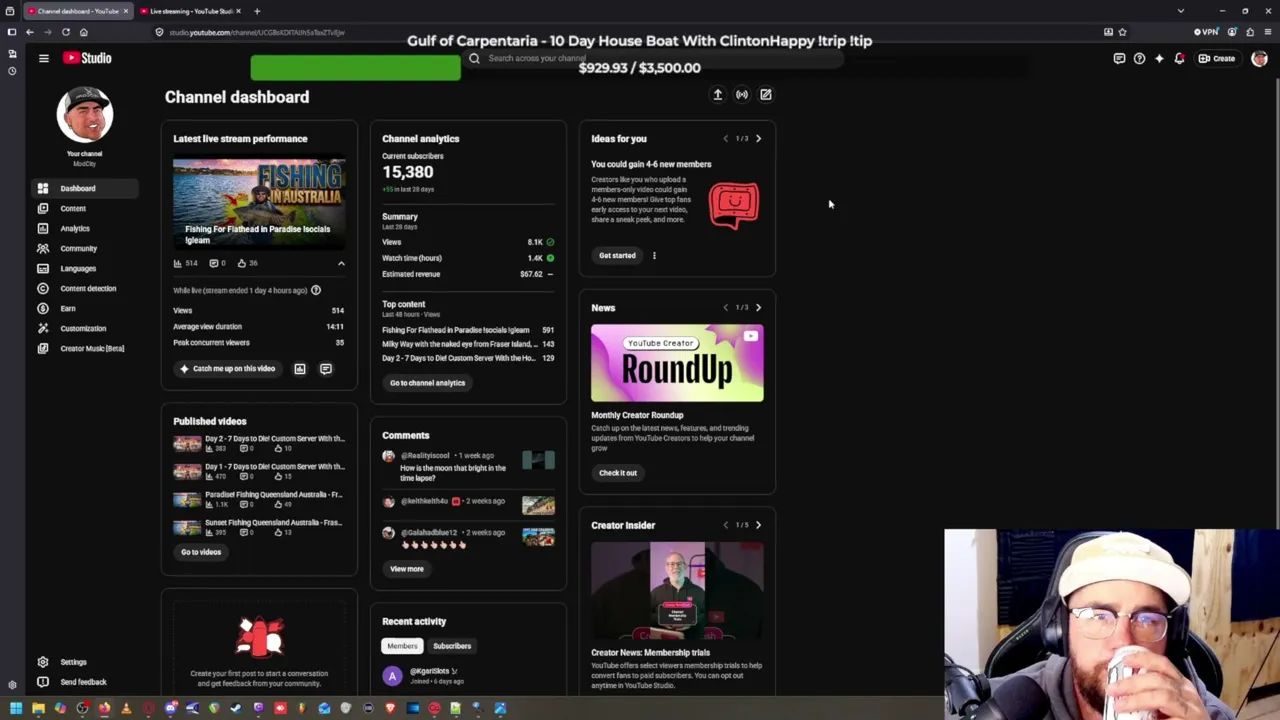Show next News card
The image size is (1280, 720).
(x=758, y=308)
